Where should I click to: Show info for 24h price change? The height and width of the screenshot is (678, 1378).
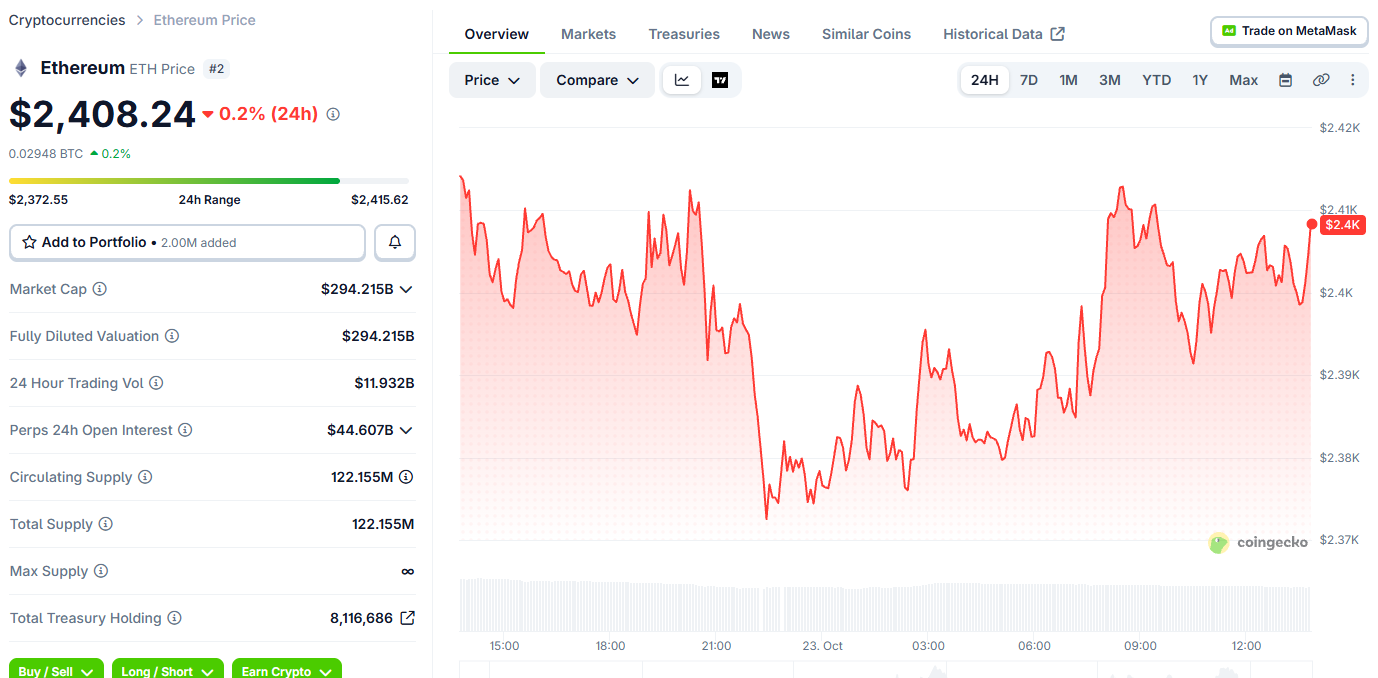click(x=333, y=114)
